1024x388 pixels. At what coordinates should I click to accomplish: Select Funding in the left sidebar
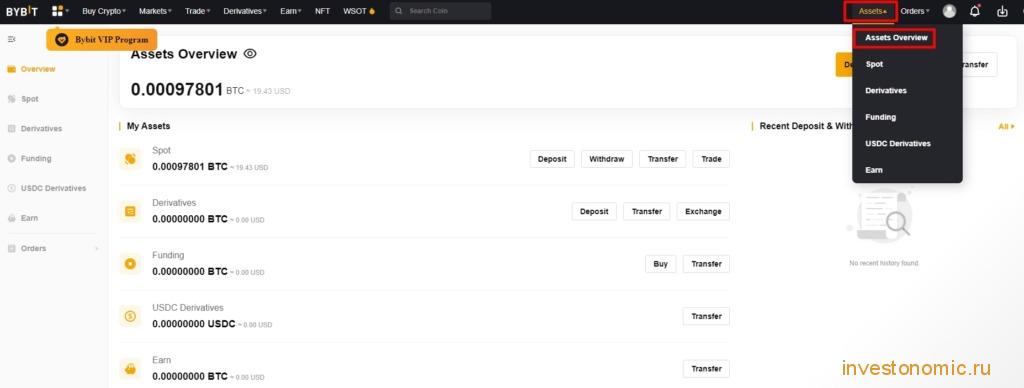click(29, 158)
